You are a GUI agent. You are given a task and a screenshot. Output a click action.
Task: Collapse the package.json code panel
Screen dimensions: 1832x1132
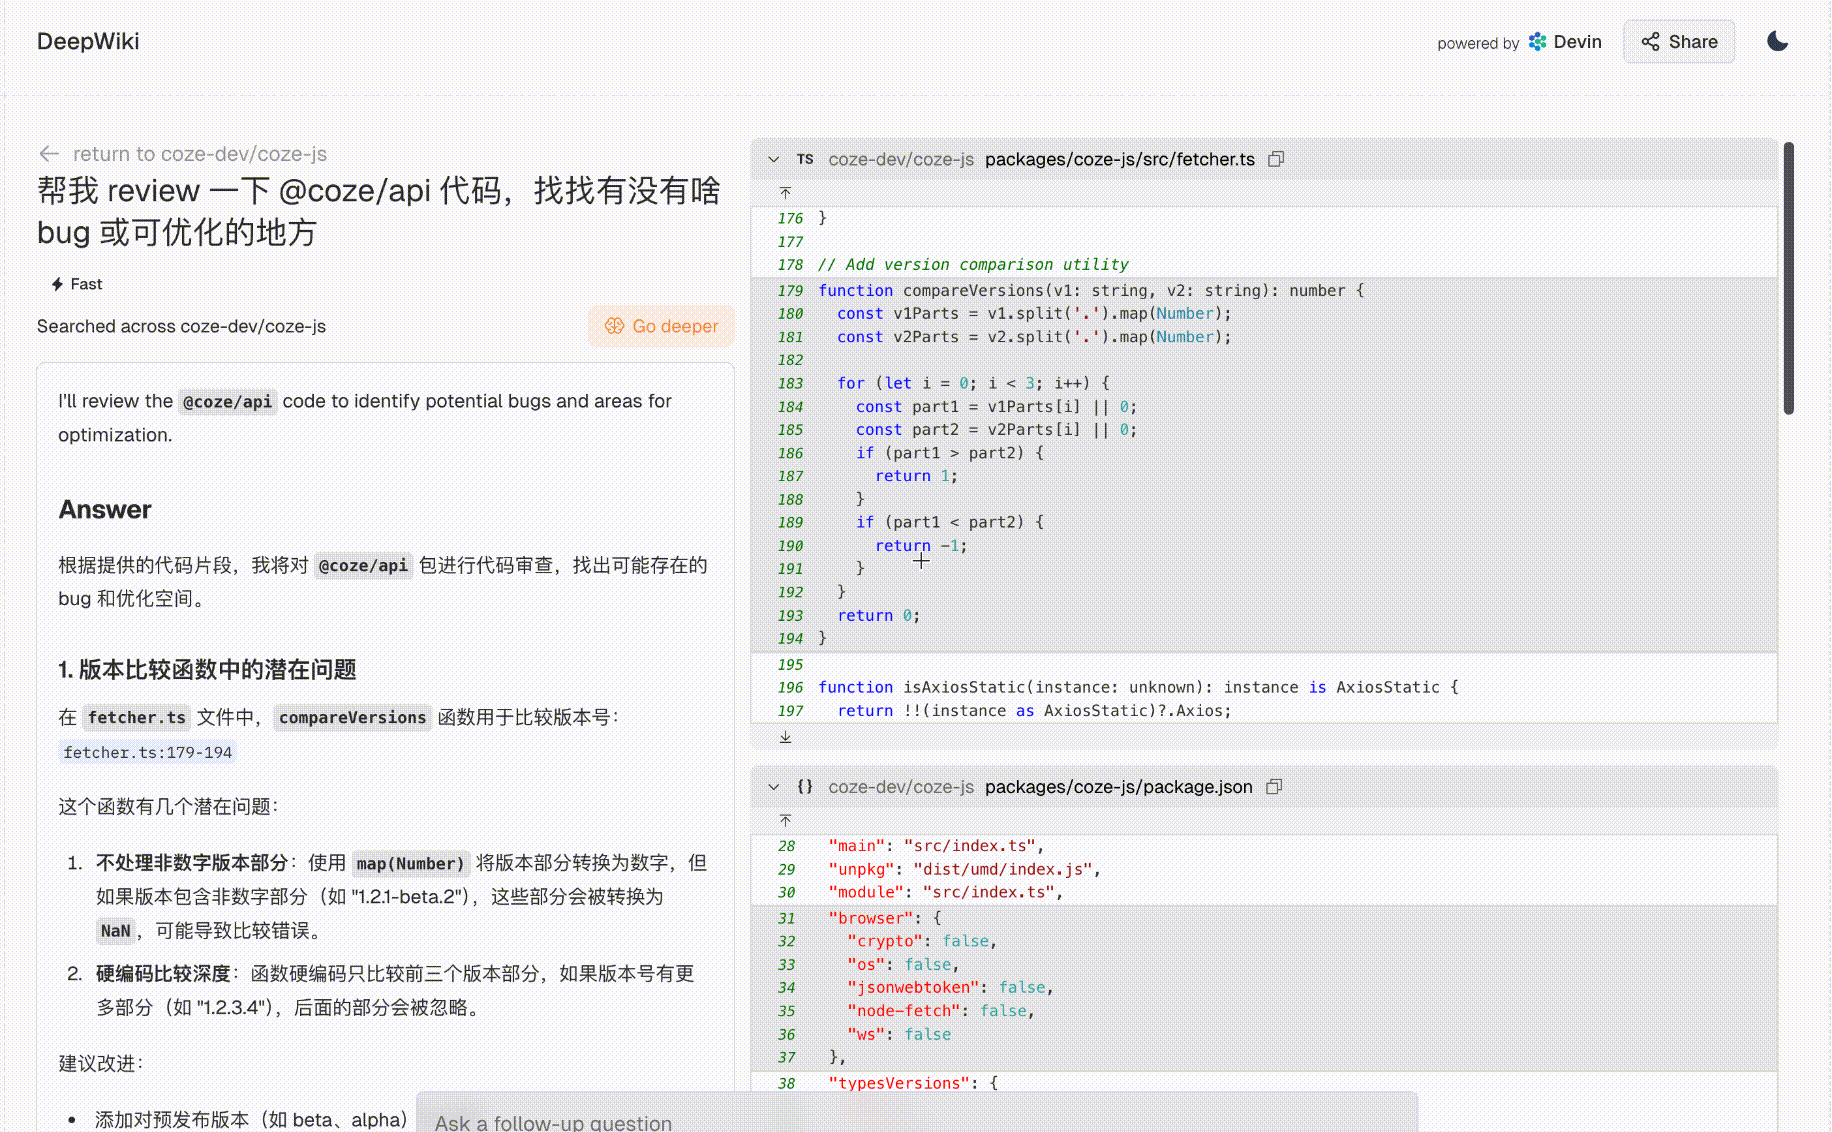point(773,787)
